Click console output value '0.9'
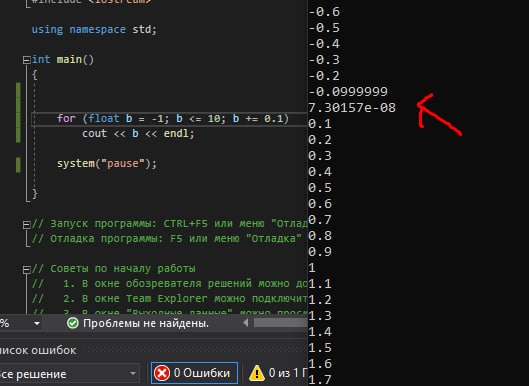The image size is (529, 386). (x=320, y=252)
